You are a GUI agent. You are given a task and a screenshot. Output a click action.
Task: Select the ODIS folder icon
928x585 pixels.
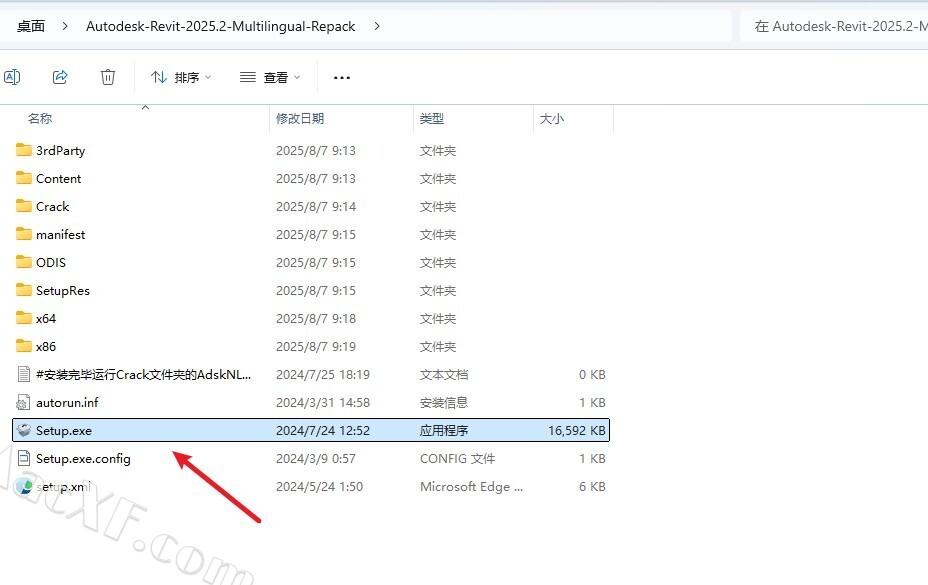pyautogui.click(x=24, y=262)
